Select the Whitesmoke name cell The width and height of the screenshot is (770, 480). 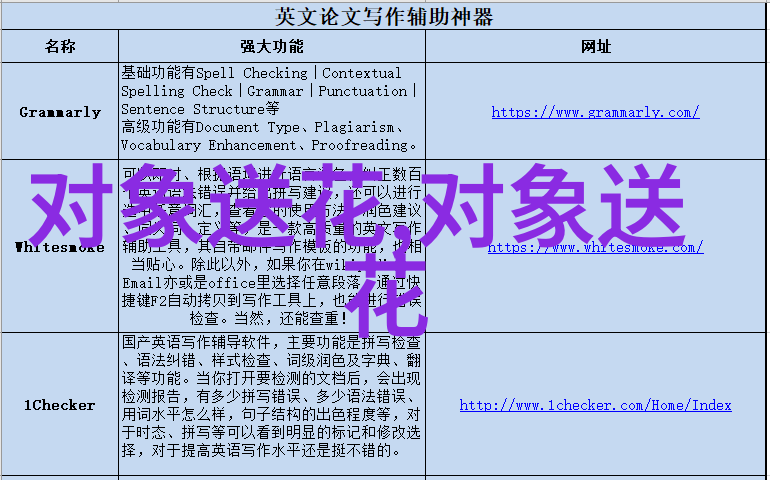click(x=60, y=246)
